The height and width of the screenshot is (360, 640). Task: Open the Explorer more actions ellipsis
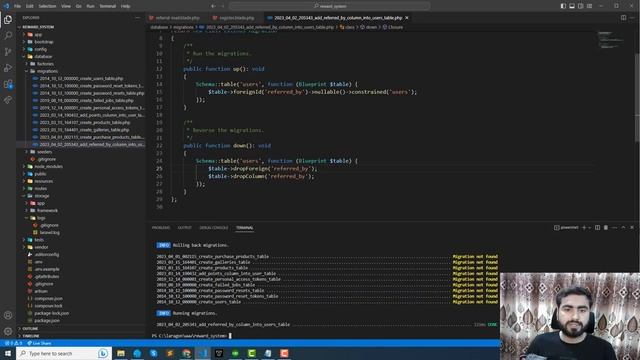tap(137, 18)
